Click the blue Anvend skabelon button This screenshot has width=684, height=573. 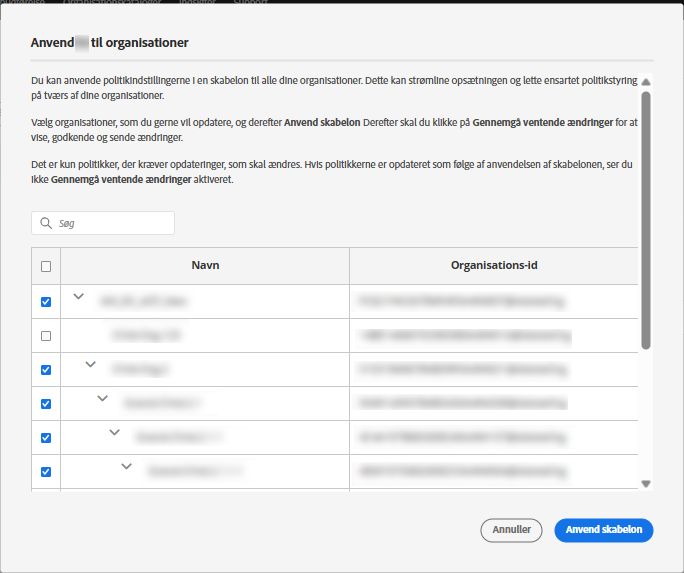pyautogui.click(x=604, y=530)
